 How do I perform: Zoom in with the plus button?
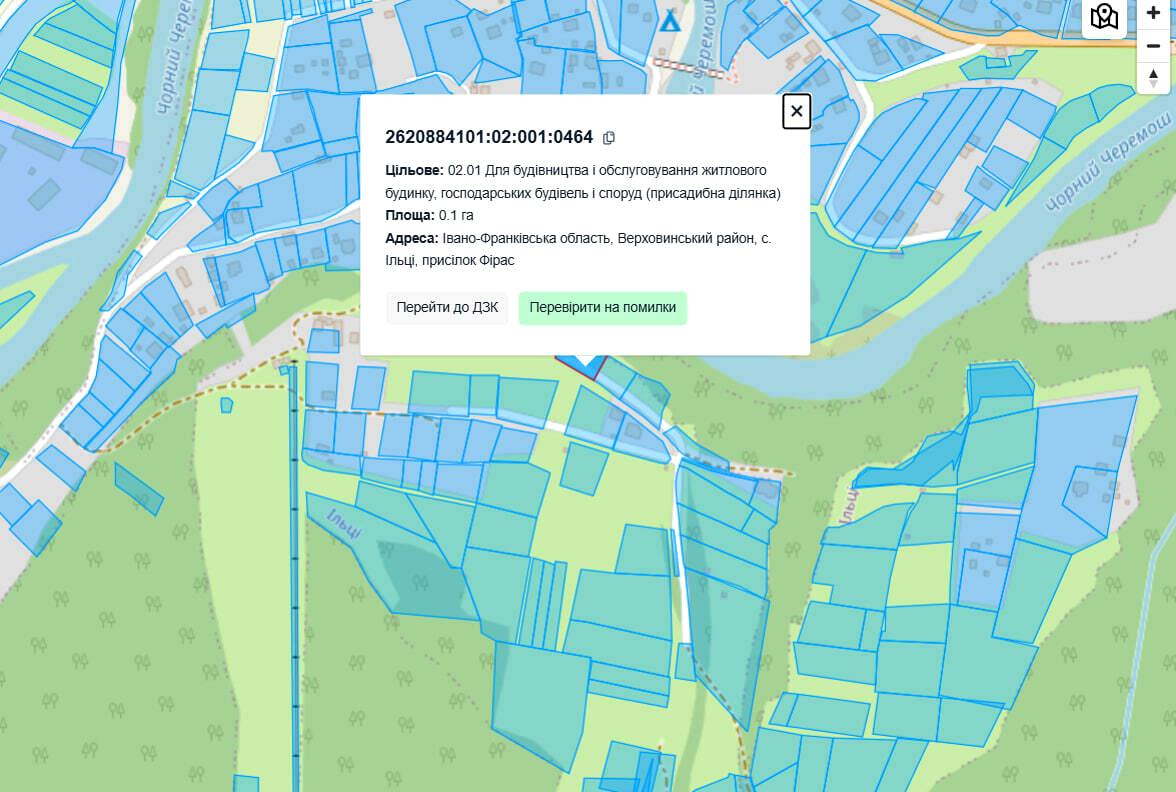coord(1153,14)
